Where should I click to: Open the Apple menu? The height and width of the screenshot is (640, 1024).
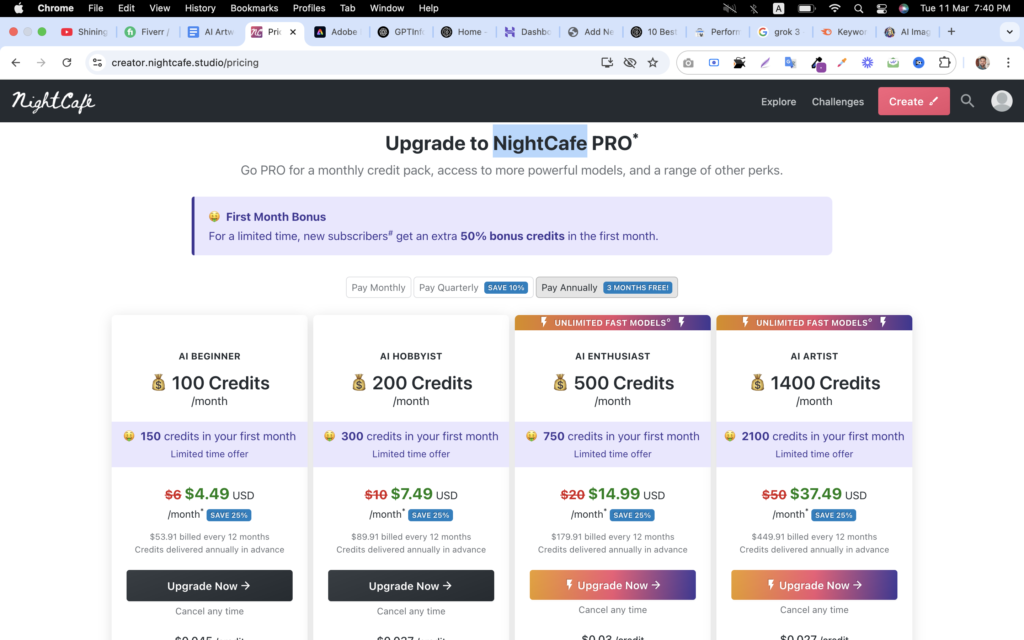18,8
